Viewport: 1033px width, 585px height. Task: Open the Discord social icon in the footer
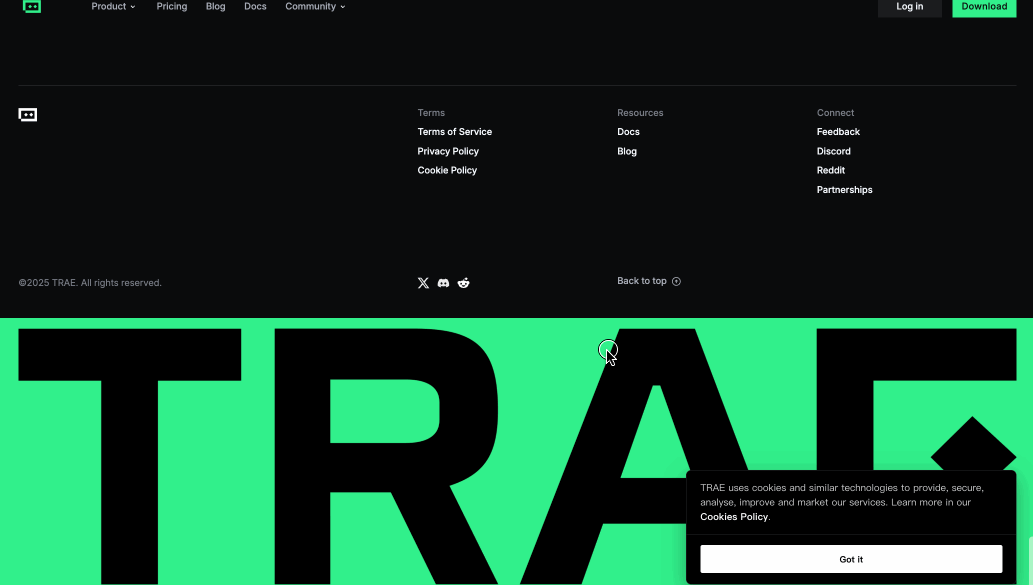pyautogui.click(x=443, y=283)
